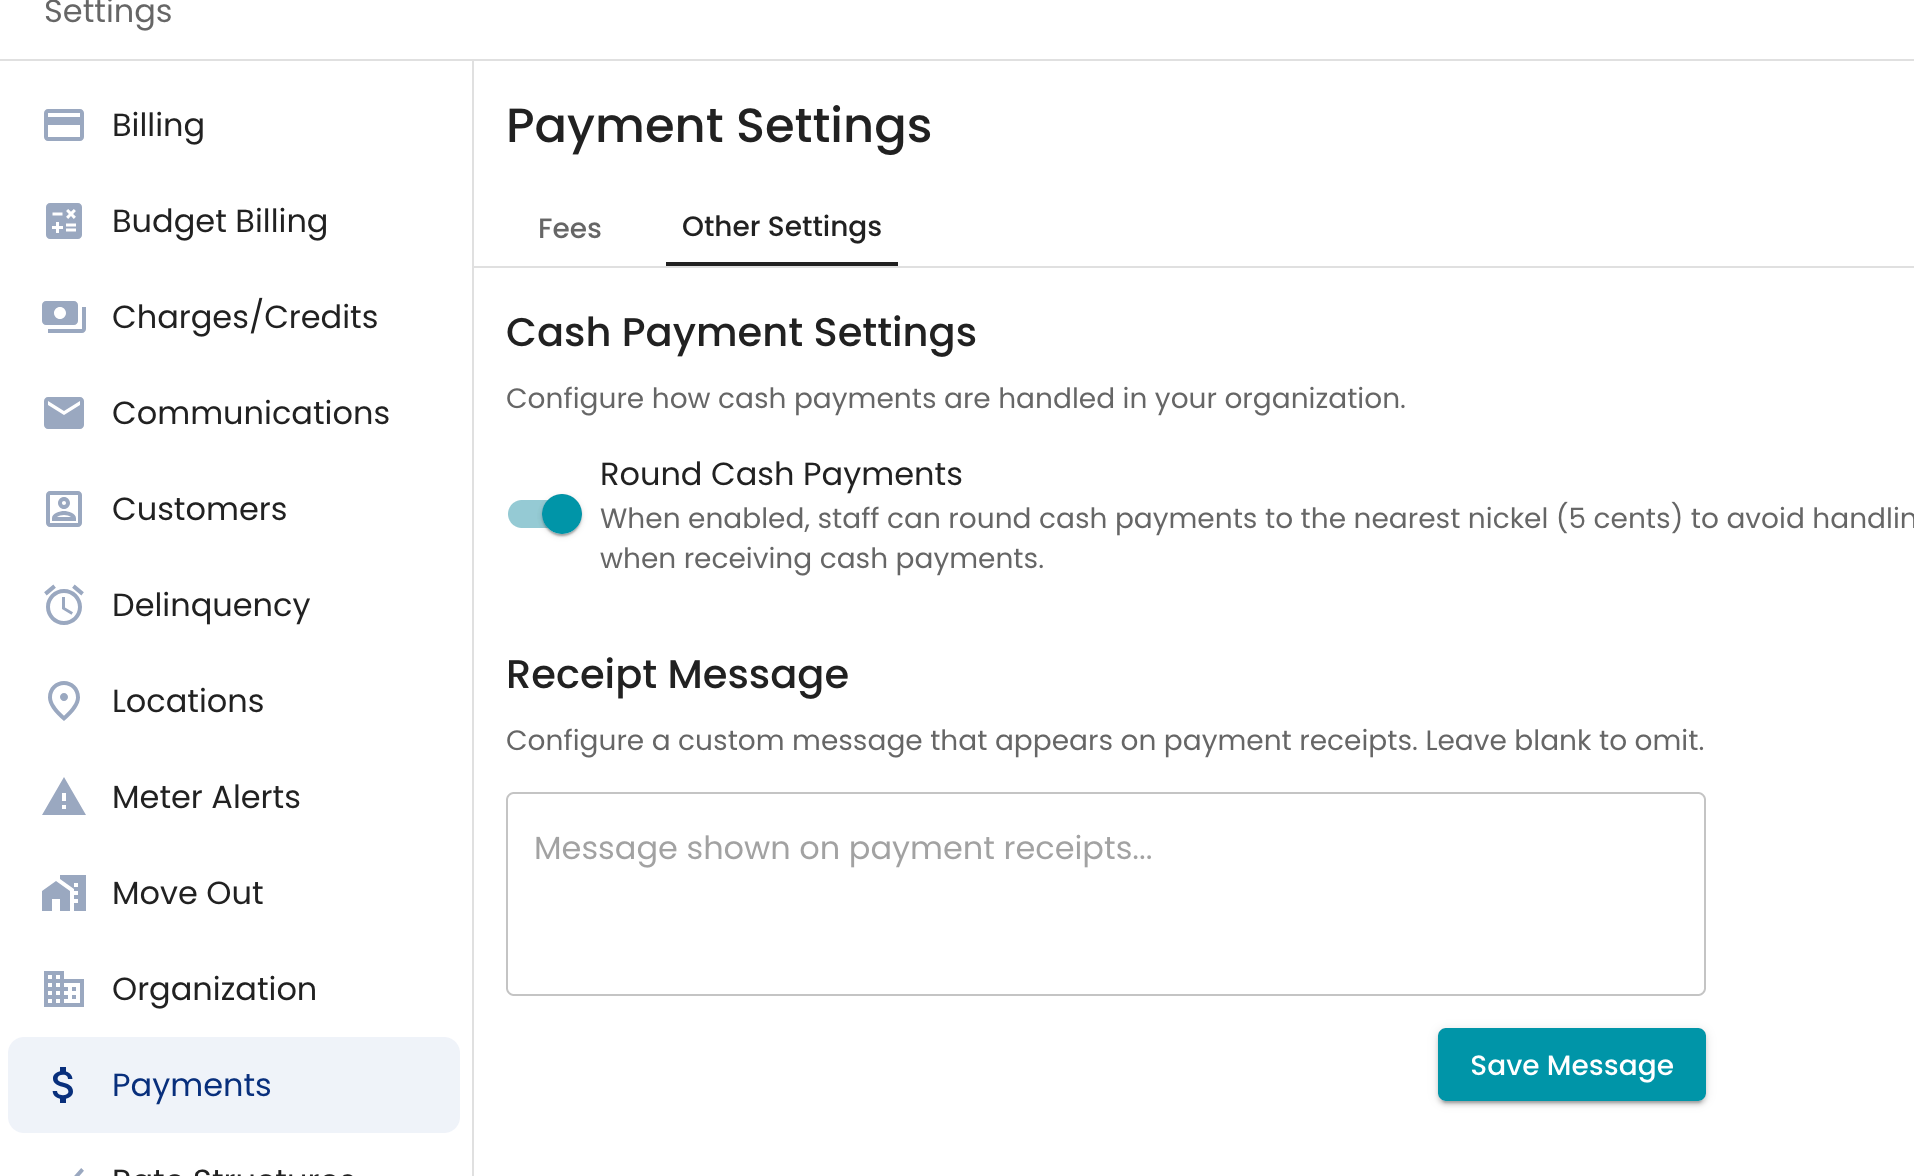This screenshot has width=1914, height=1176.
Task: Switch to the Fees tab
Action: point(570,228)
